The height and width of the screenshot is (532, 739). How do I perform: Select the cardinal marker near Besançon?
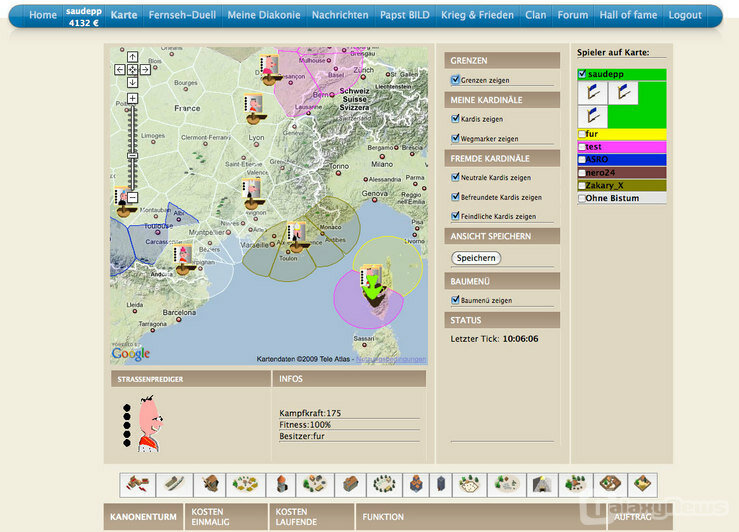(x=270, y=69)
